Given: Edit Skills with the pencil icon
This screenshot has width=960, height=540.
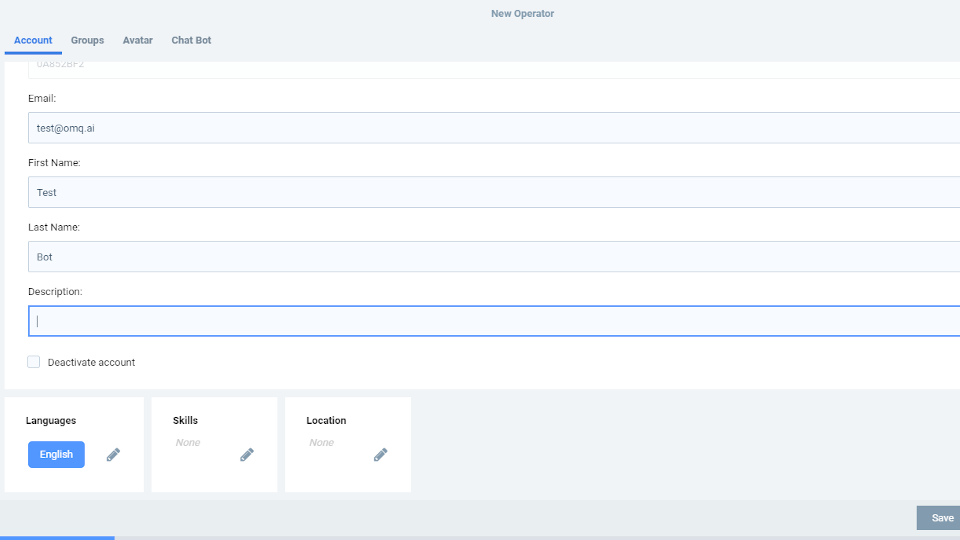Looking at the screenshot, I should tap(247, 454).
